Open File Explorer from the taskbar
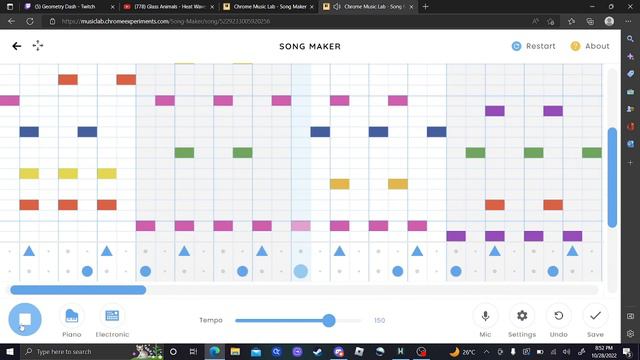 pos(235,351)
